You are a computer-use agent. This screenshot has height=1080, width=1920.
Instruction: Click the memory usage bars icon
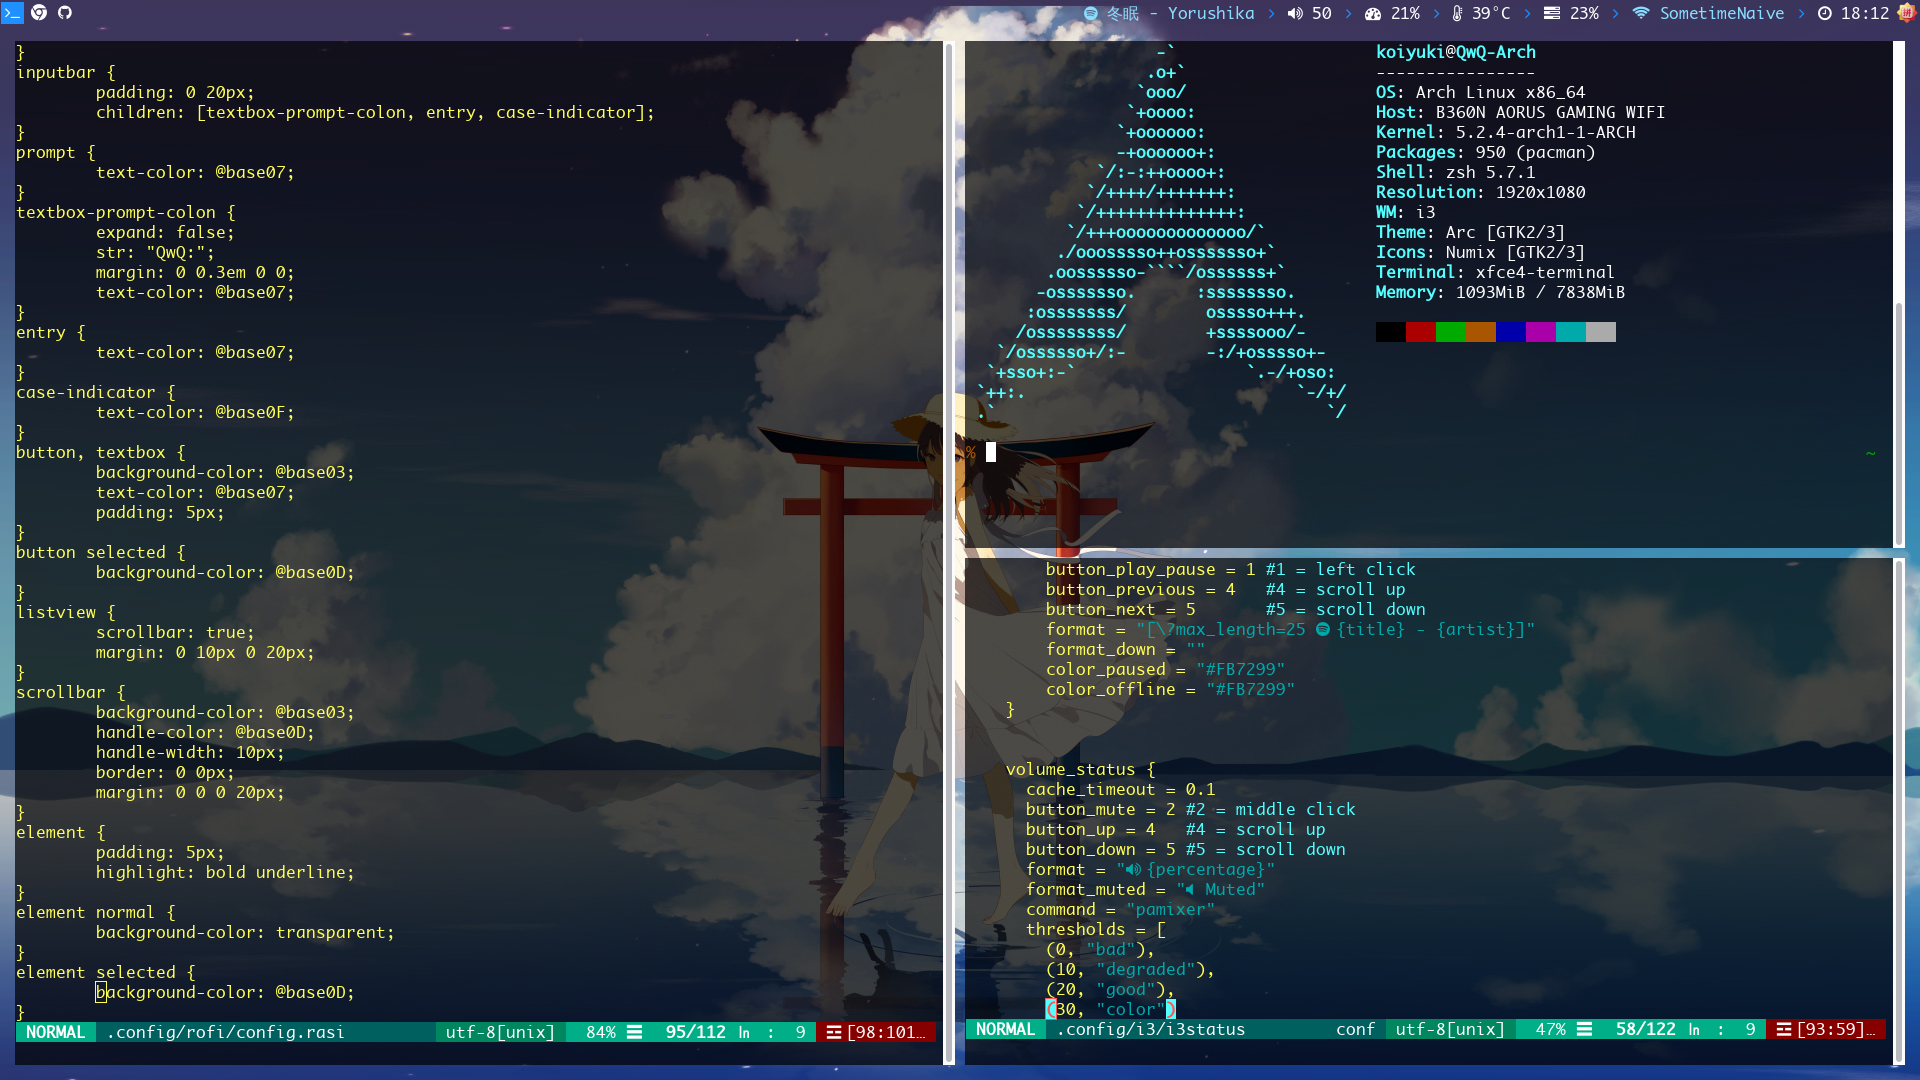coord(1552,13)
